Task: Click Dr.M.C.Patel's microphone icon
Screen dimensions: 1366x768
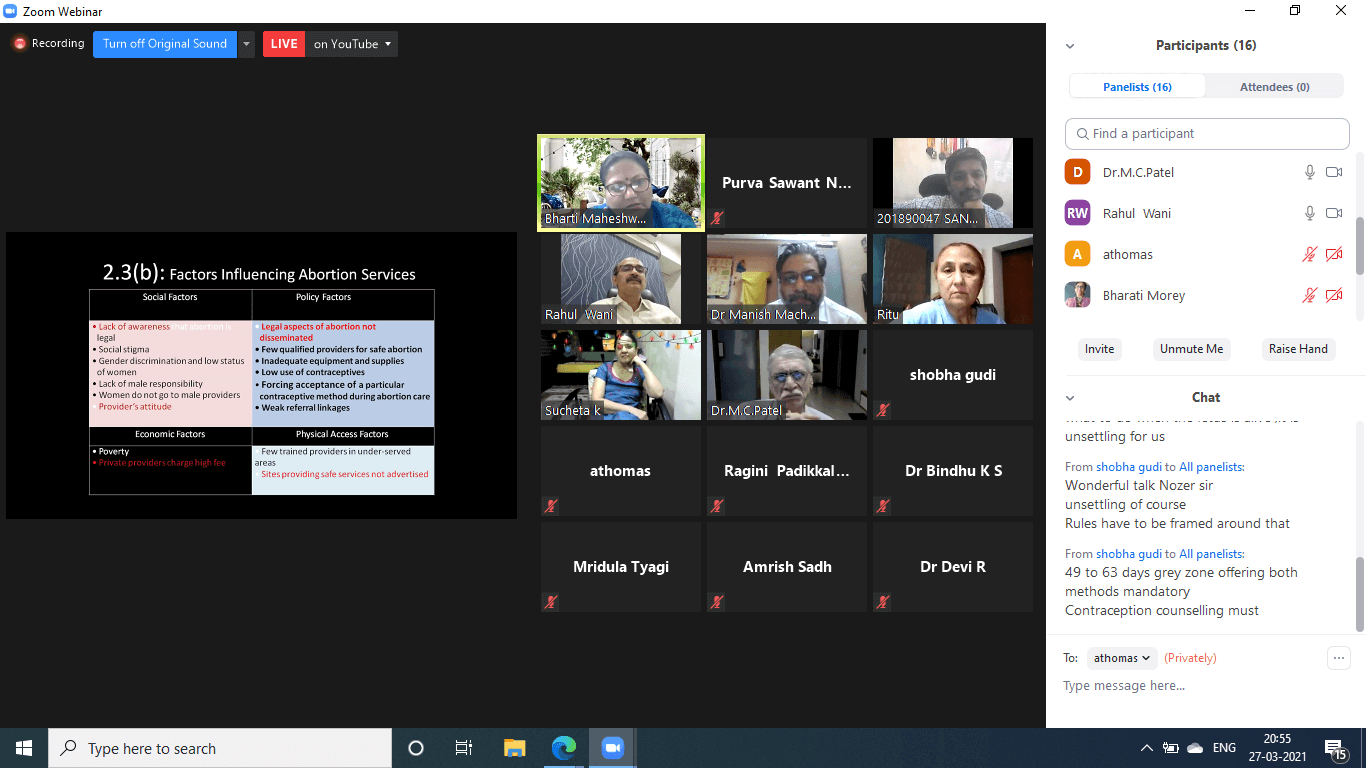Action: (1309, 172)
